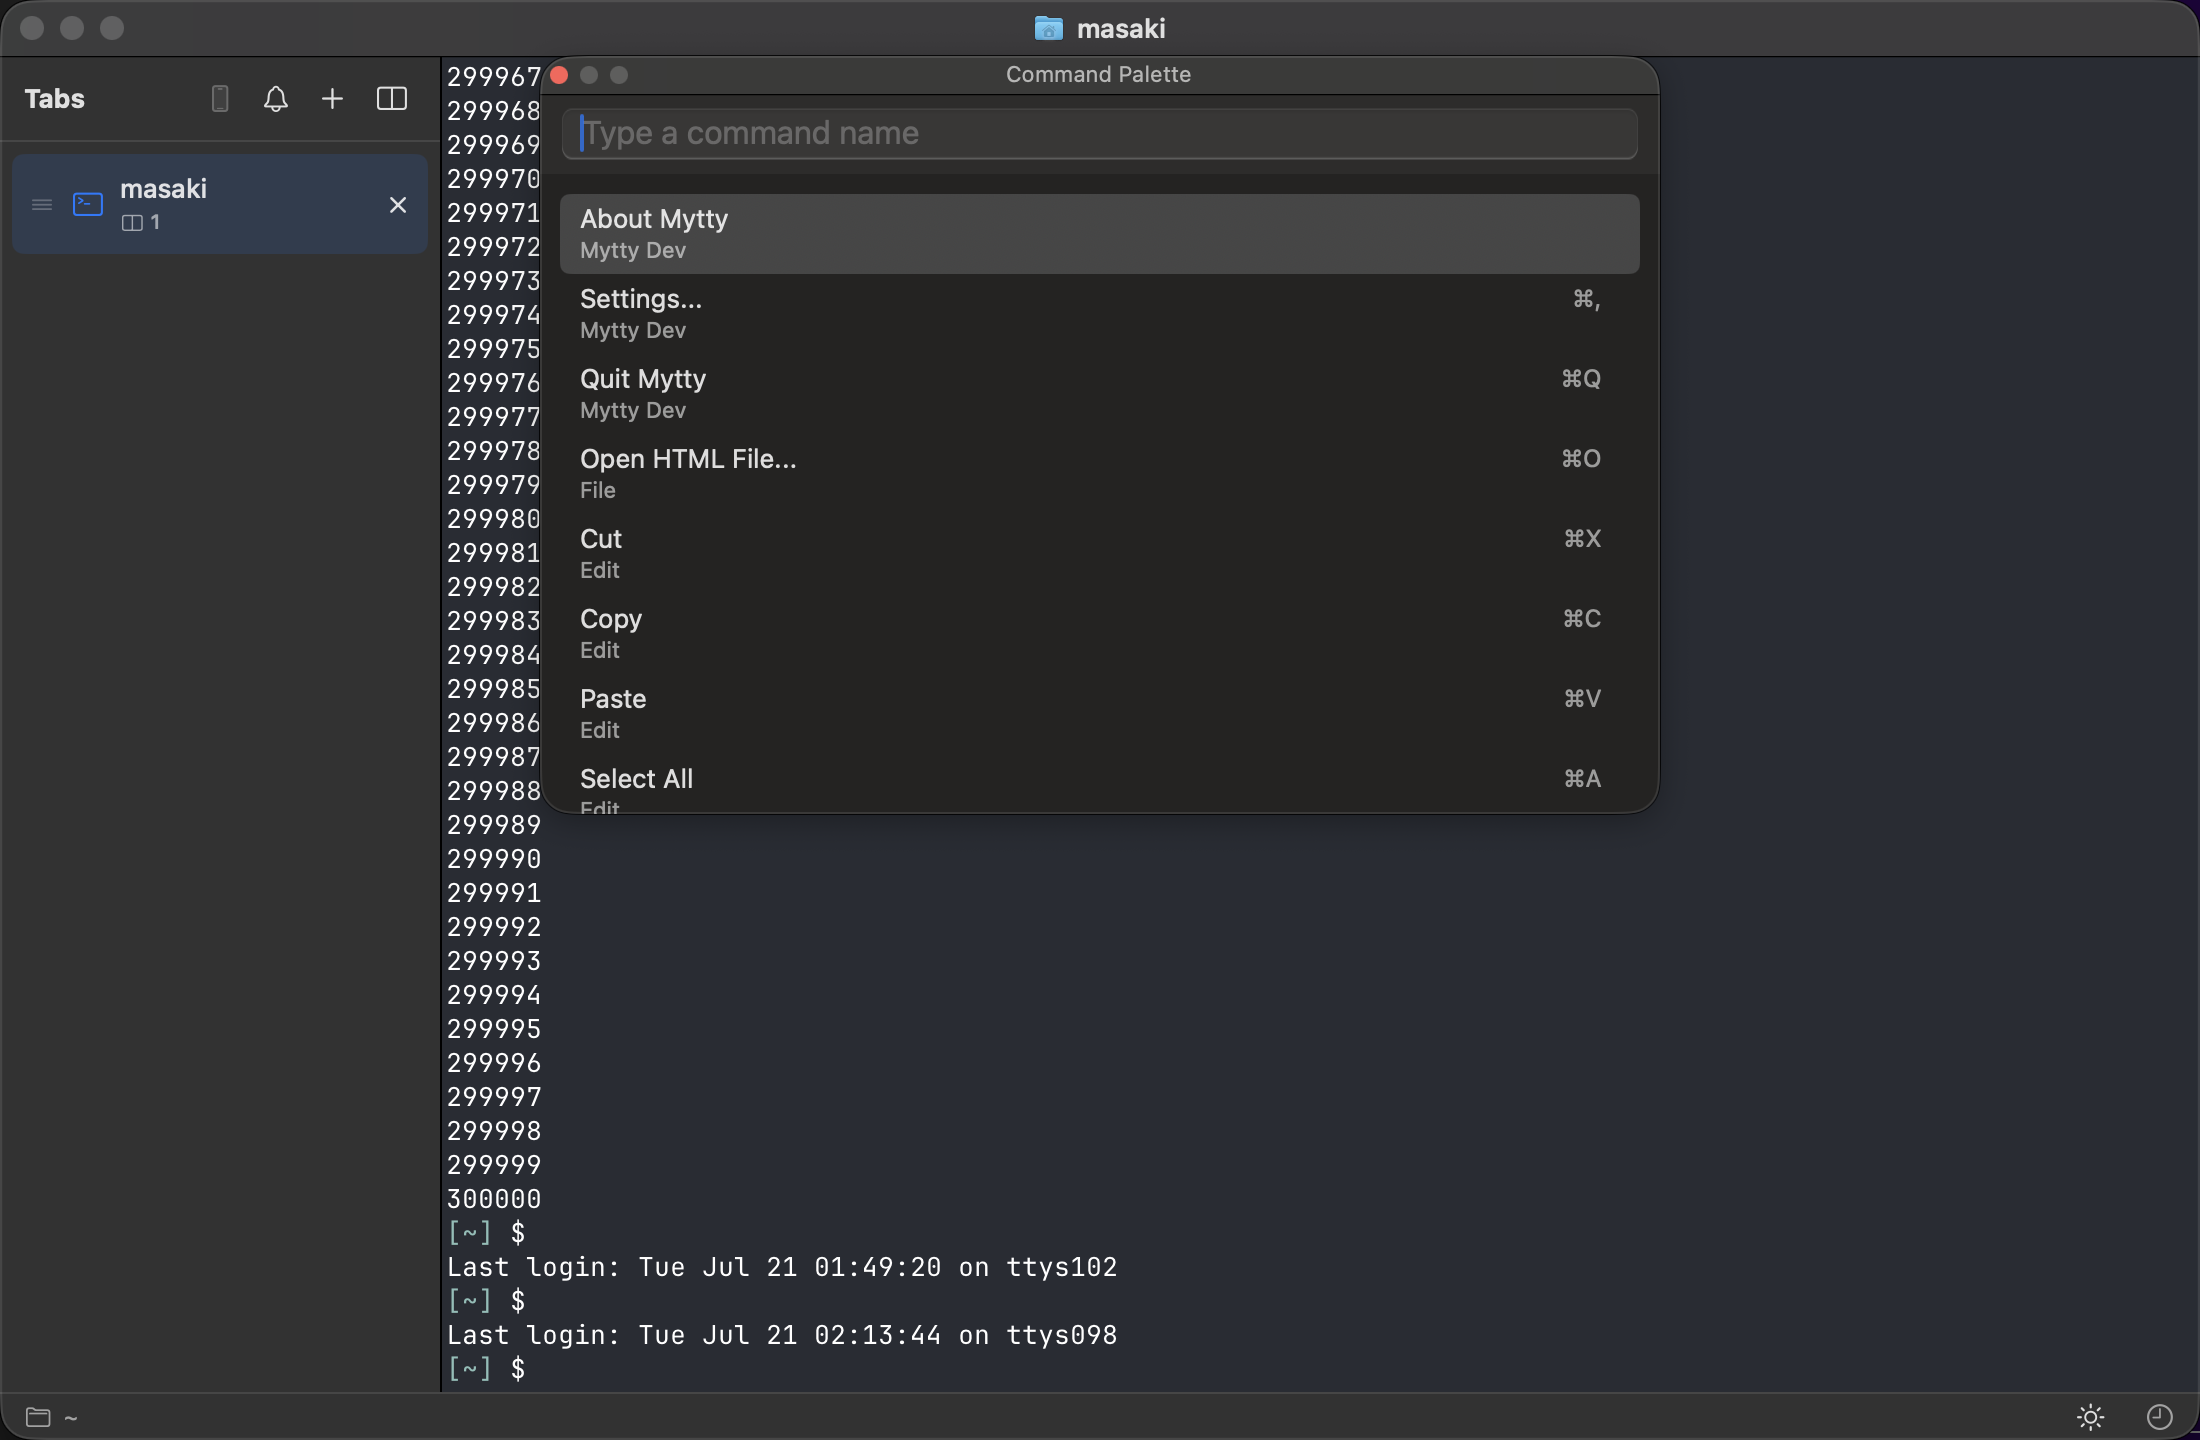Select the masaki tab in the sidebar
The image size is (2200, 1440).
[220, 204]
